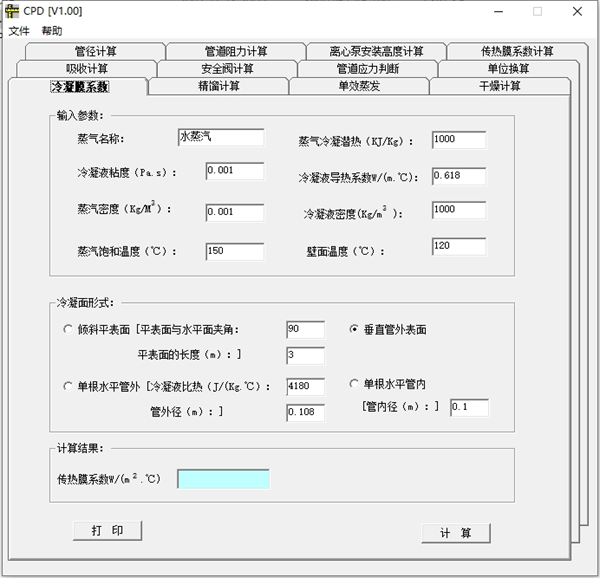
Task: Click the 冷凝液比热 field with 4180
Action: 305,386
